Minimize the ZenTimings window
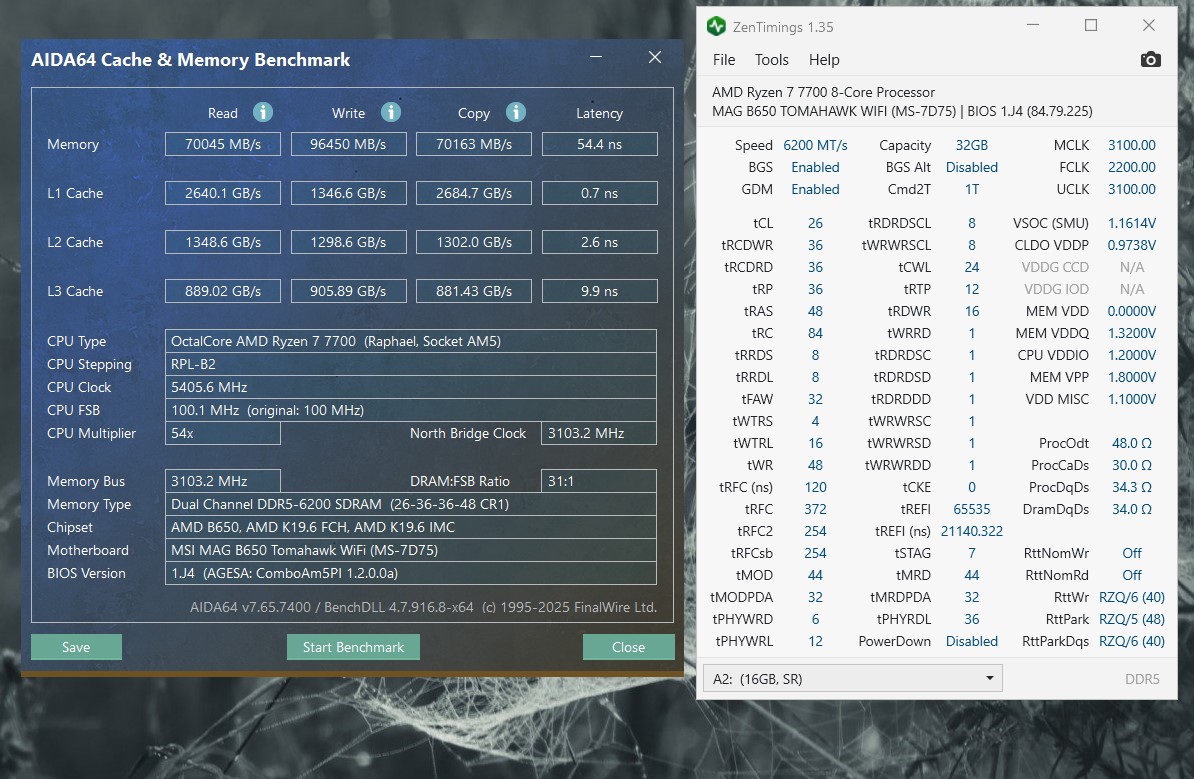Screen dimensions: 1194x779 click(x=1033, y=26)
